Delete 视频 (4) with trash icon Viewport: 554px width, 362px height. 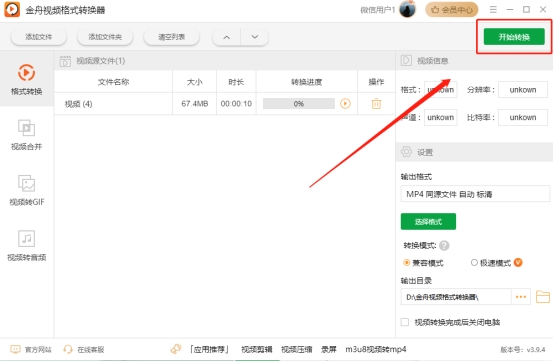coord(376,103)
